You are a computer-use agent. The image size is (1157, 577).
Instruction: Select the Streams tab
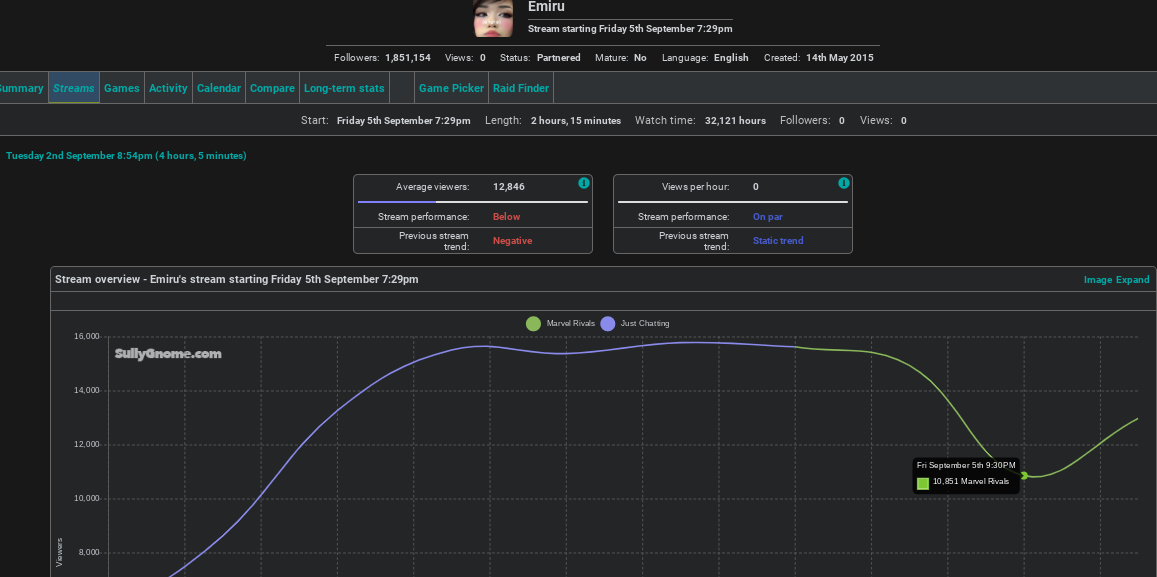tap(74, 88)
